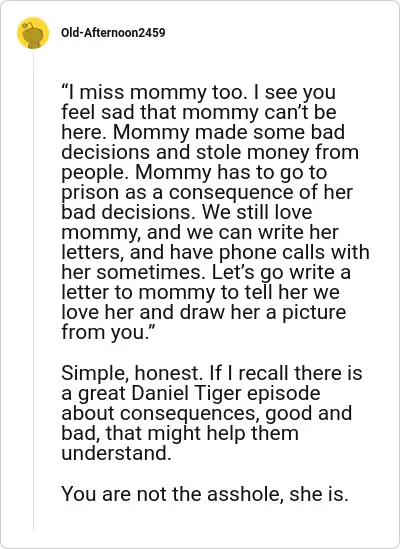Click the text "her sometimes. Let's go write a"
The height and width of the screenshot is (549, 400).
point(206,272)
